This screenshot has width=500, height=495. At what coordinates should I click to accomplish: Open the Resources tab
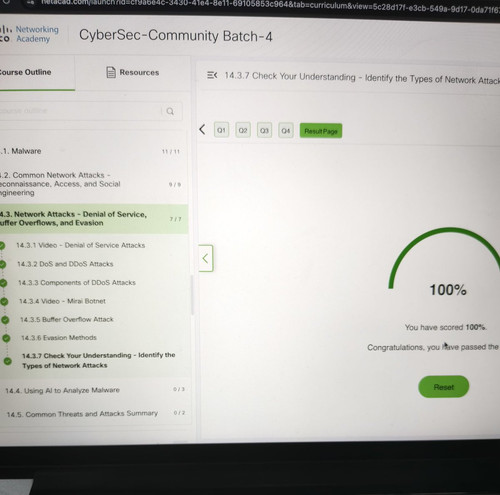tap(133, 72)
